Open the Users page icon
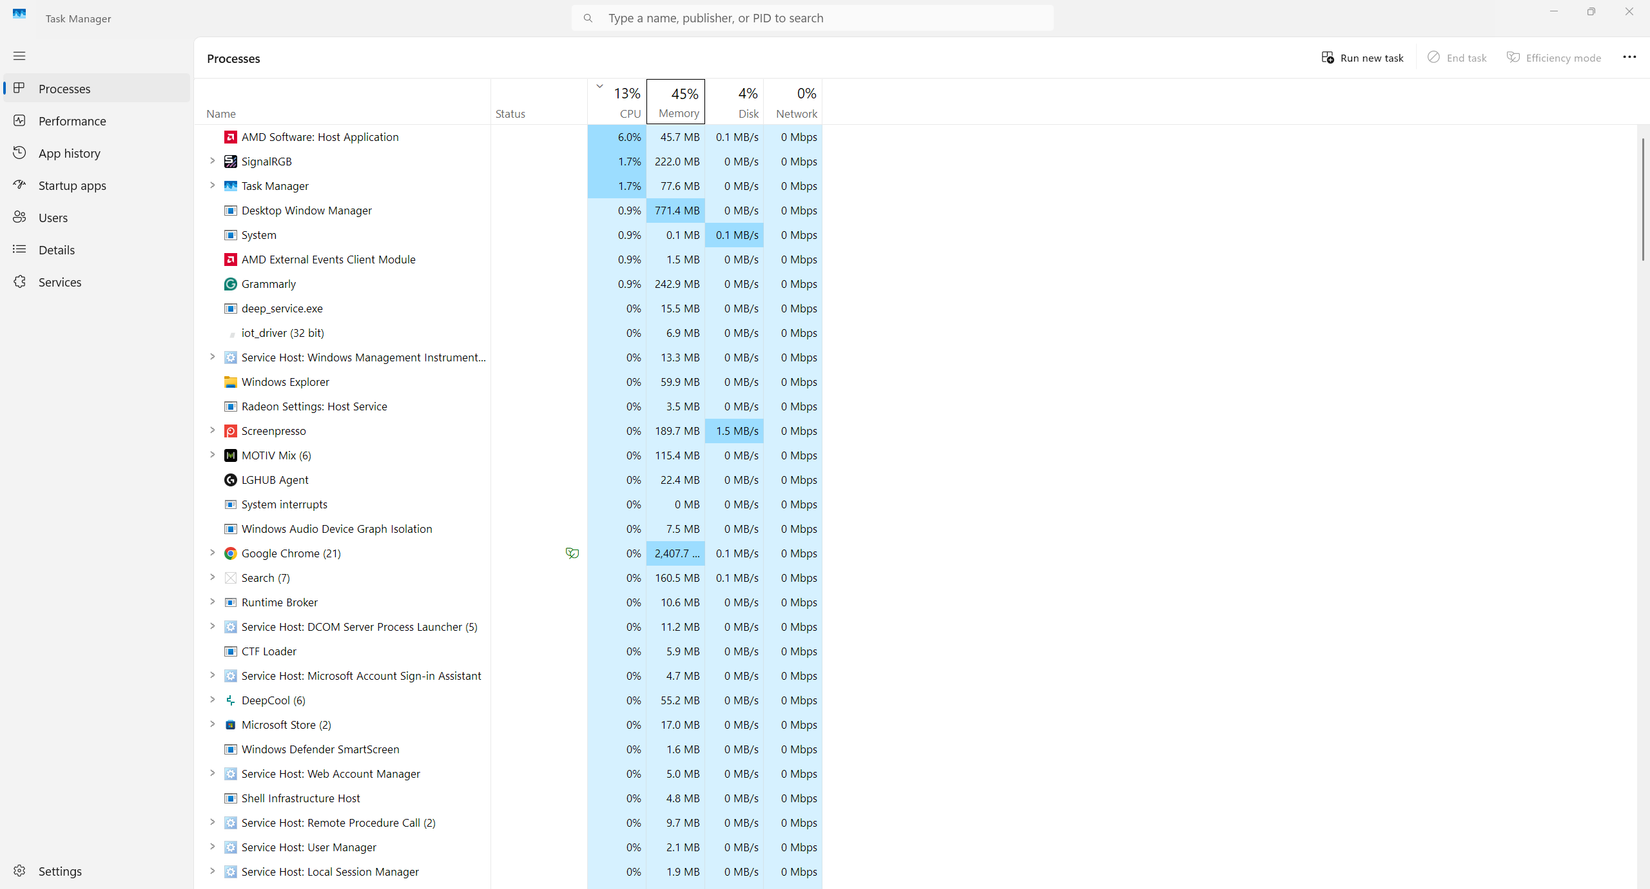Image resolution: width=1650 pixels, height=889 pixels. click(20, 217)
